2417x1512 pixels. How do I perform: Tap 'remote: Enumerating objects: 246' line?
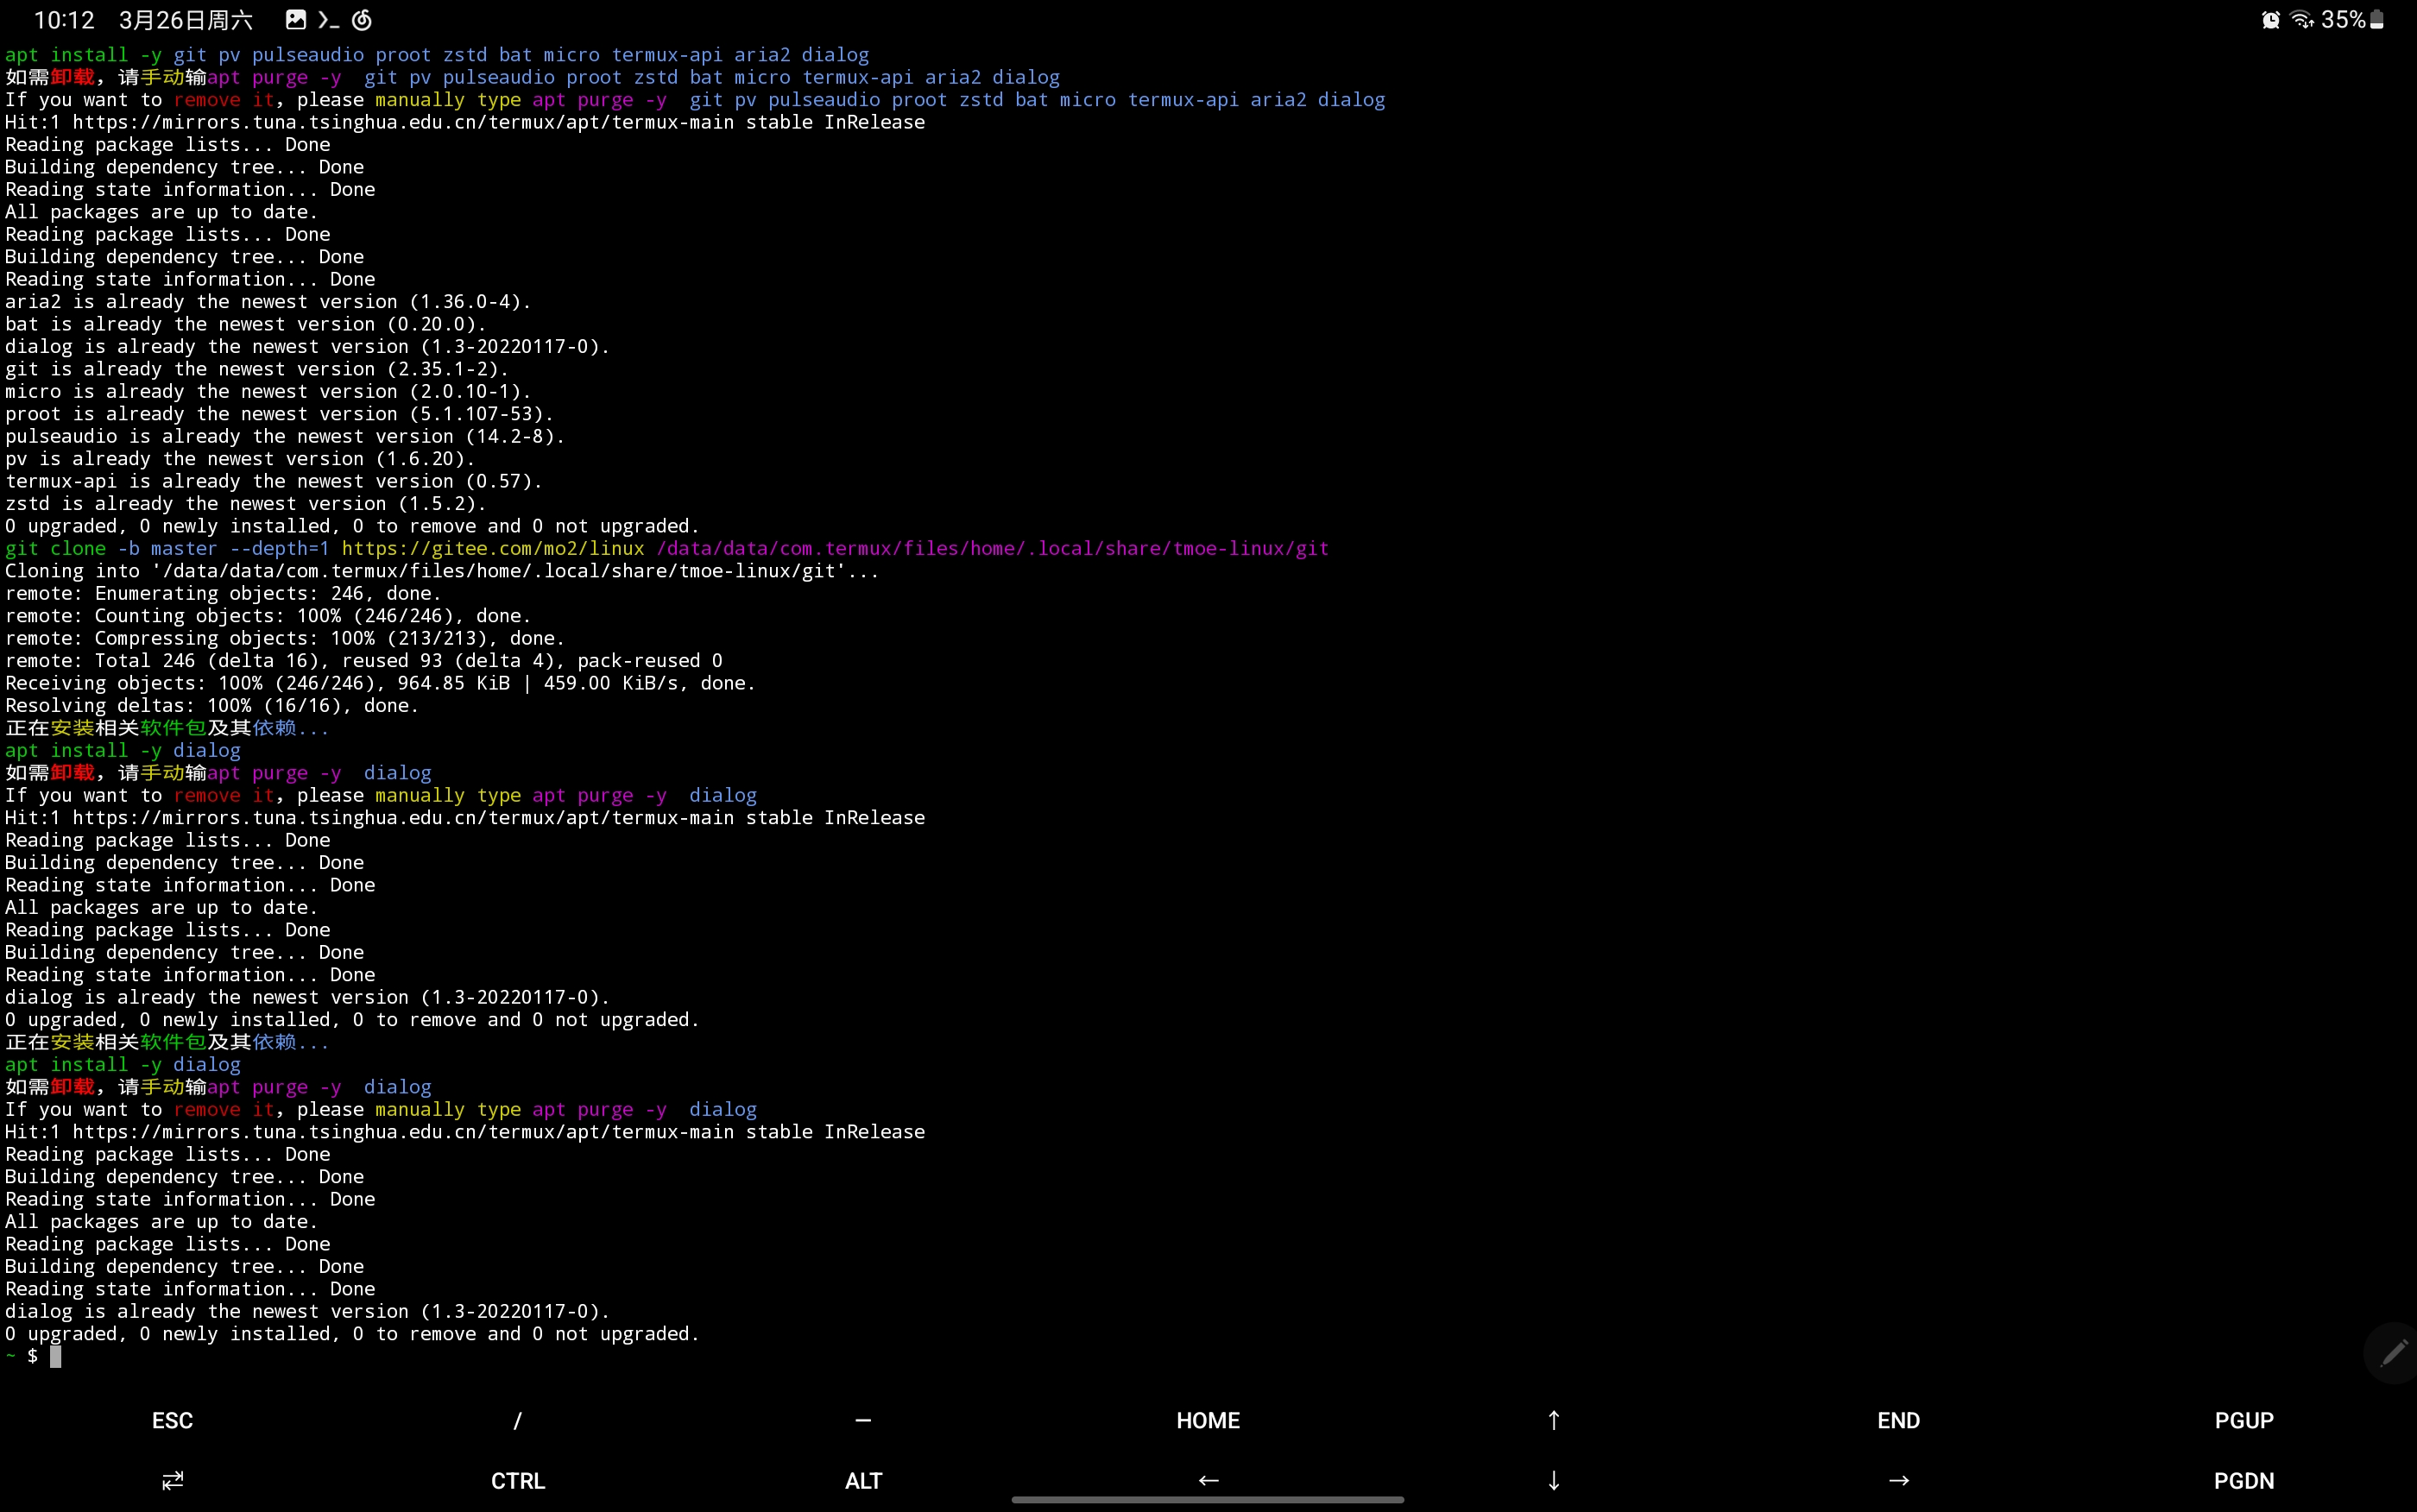click(223, 593)
